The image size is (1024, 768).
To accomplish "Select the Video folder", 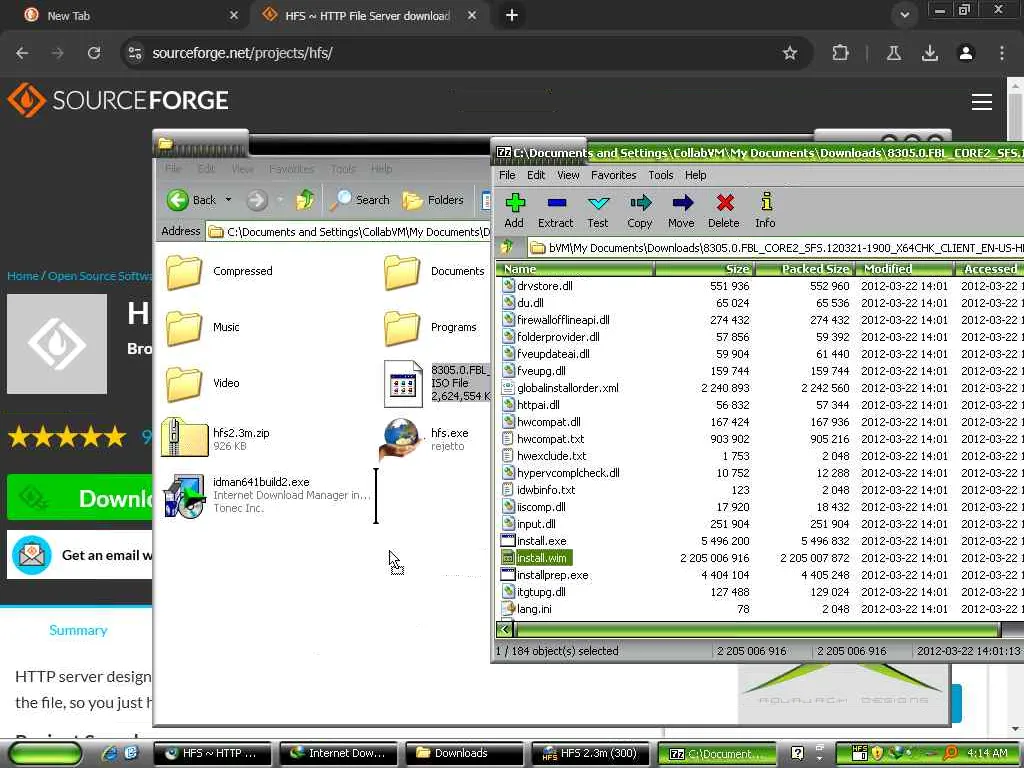I will pos(202,383).
